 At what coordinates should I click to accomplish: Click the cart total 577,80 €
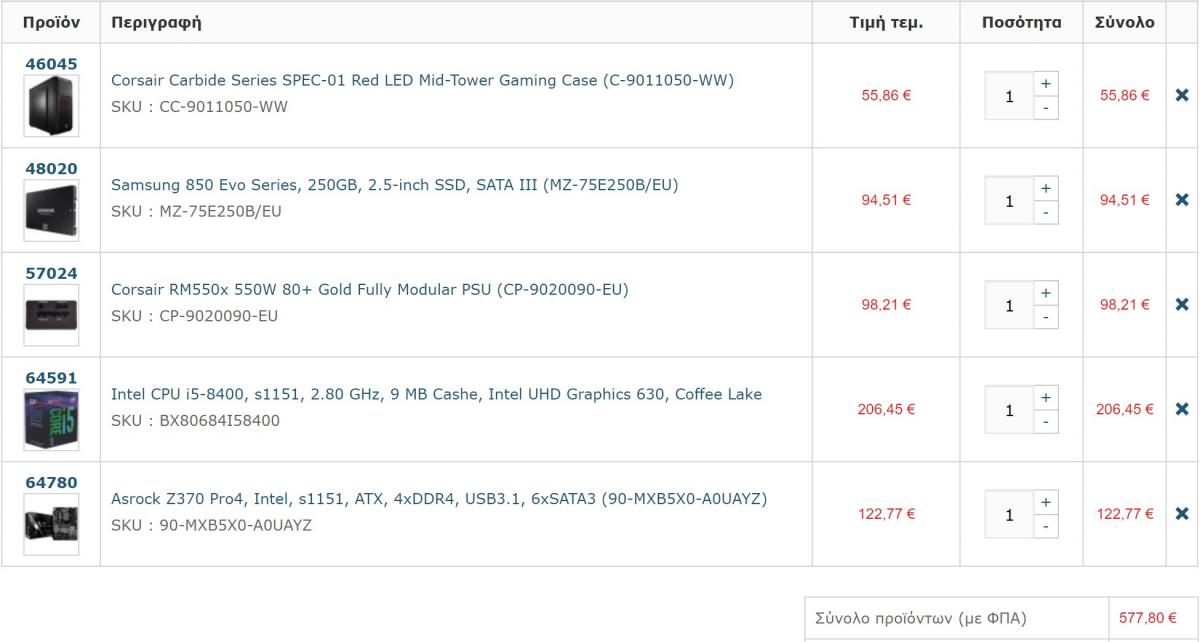click(1147, 618)
